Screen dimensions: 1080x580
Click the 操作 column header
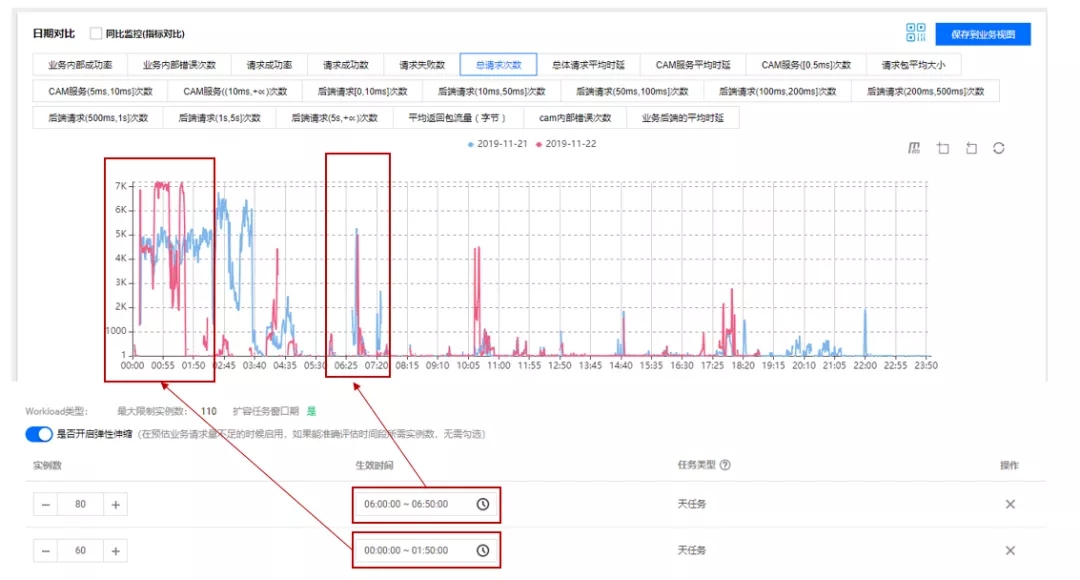coord(1010,466)
